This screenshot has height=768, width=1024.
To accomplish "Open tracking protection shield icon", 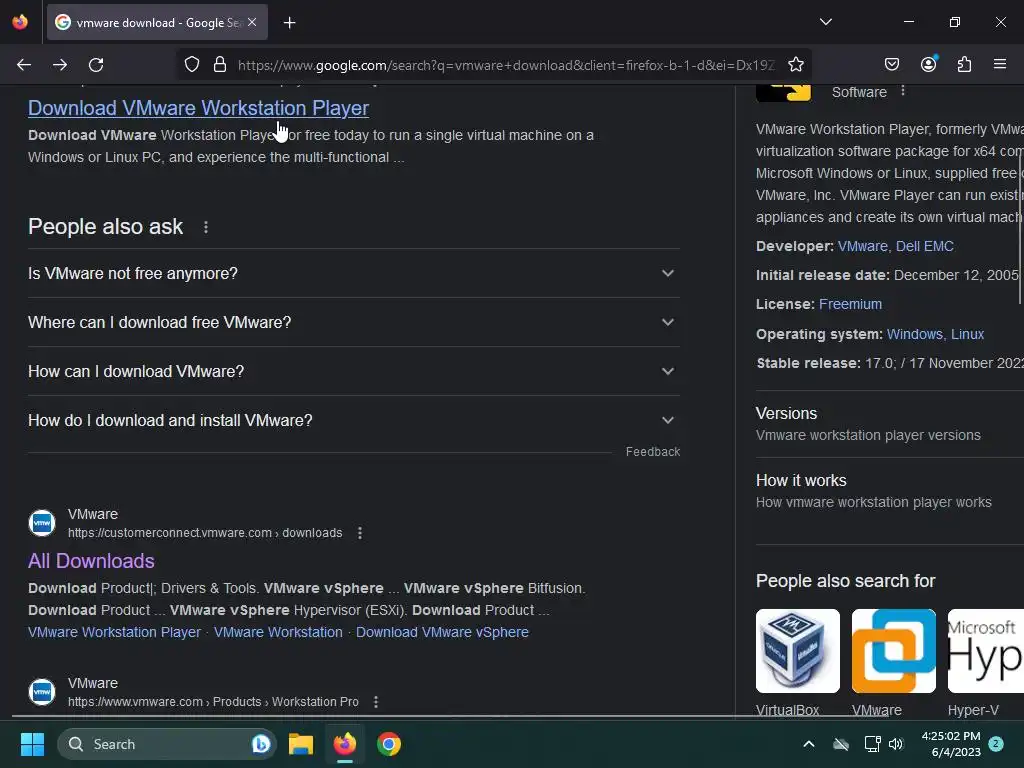I will pos(191,65).
